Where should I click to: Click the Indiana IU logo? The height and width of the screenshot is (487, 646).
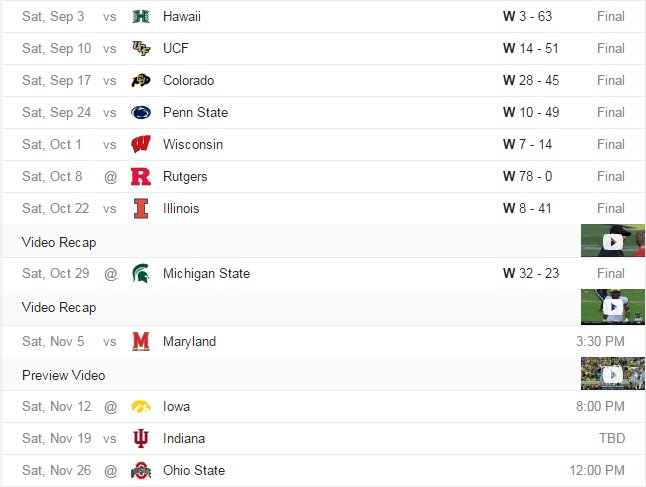[141, 438]
